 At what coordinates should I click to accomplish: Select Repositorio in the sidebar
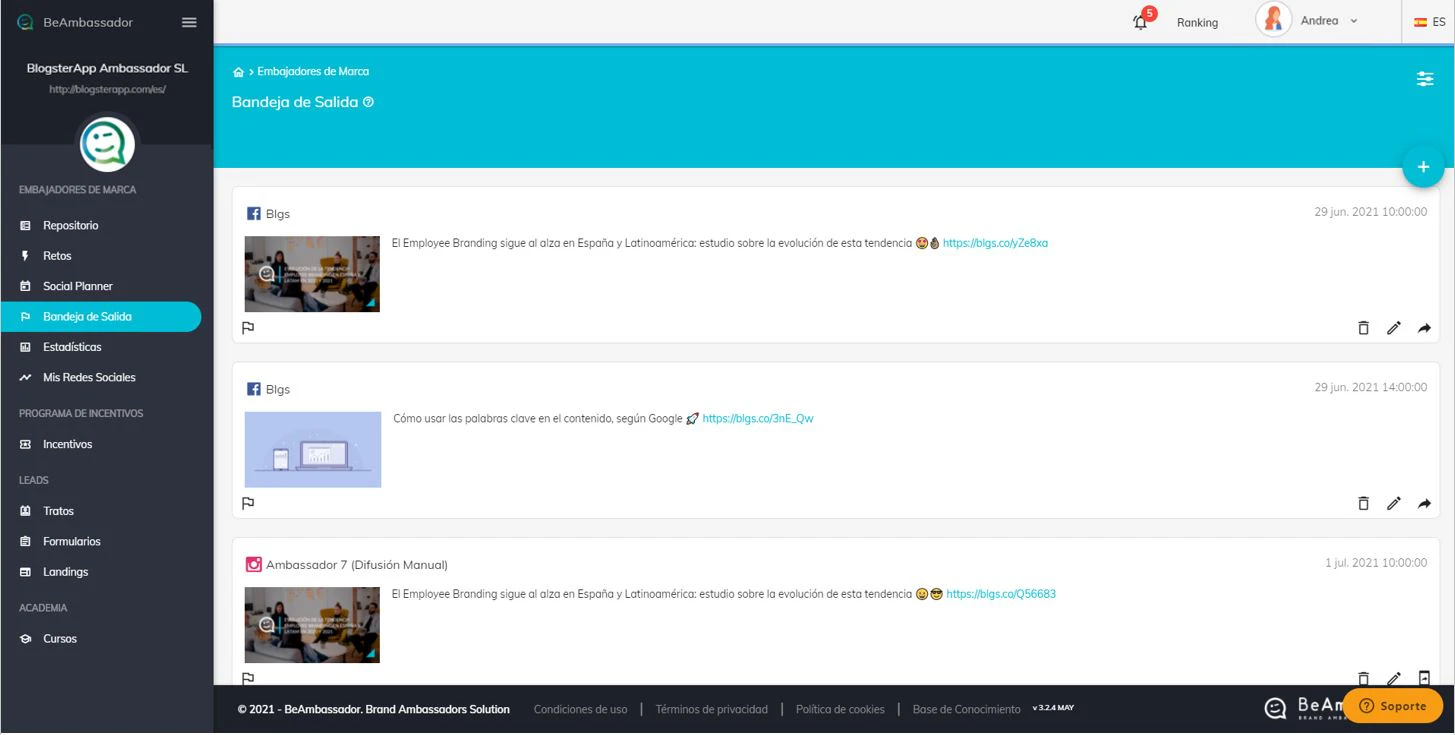pyautogui.click(x=72, y=225)
